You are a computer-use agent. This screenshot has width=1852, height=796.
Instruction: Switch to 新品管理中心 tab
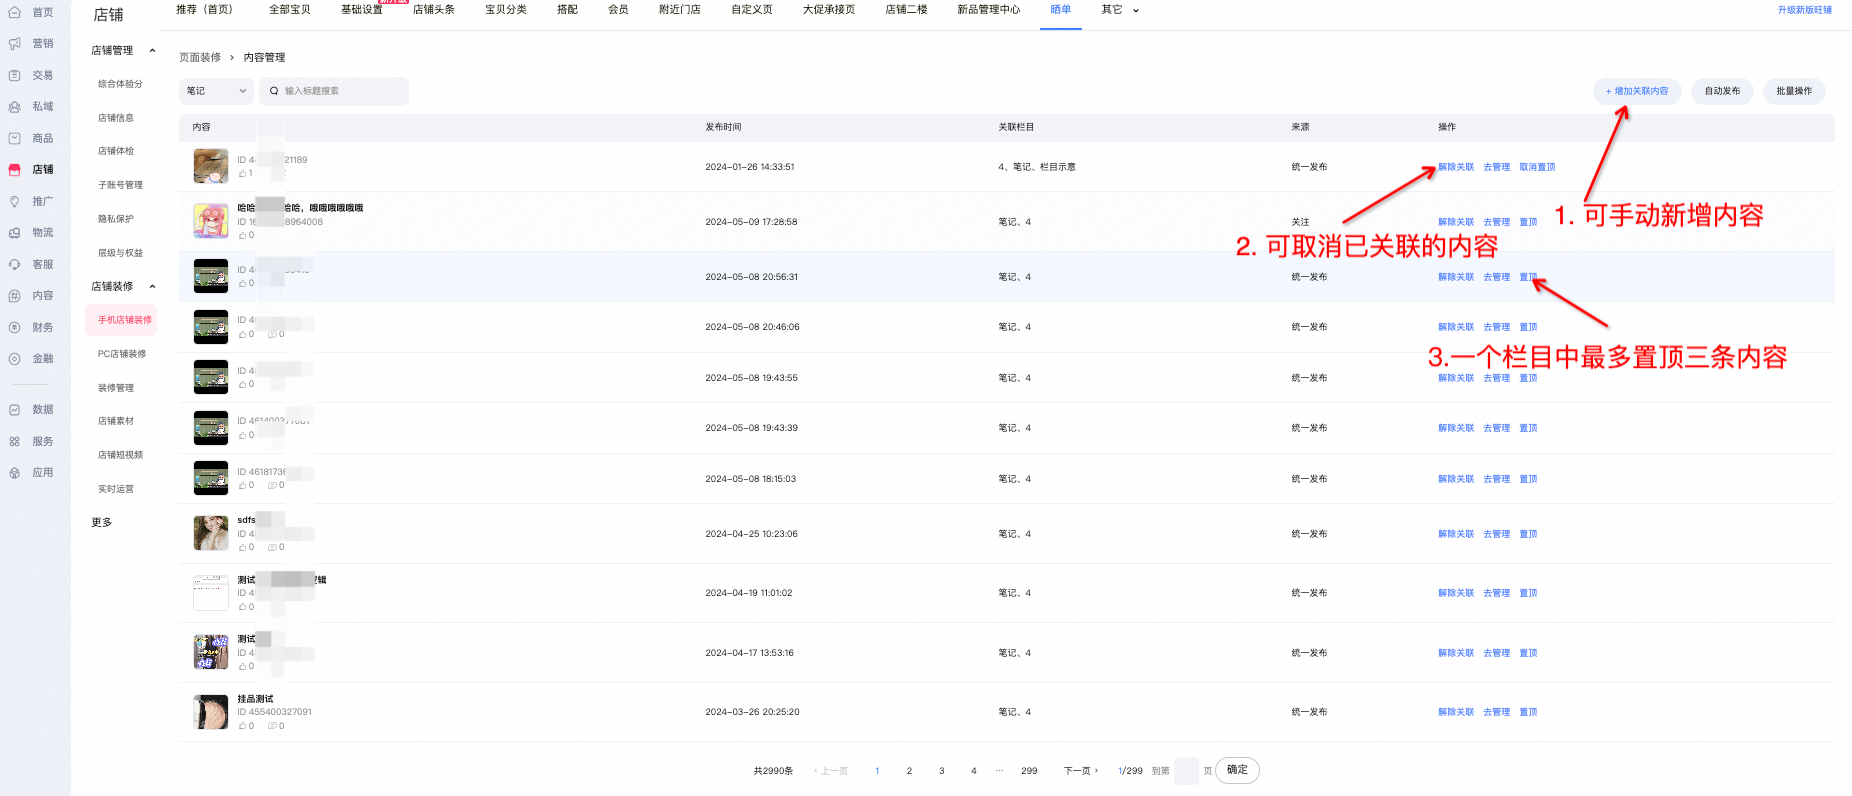click(x=989, y=10)
